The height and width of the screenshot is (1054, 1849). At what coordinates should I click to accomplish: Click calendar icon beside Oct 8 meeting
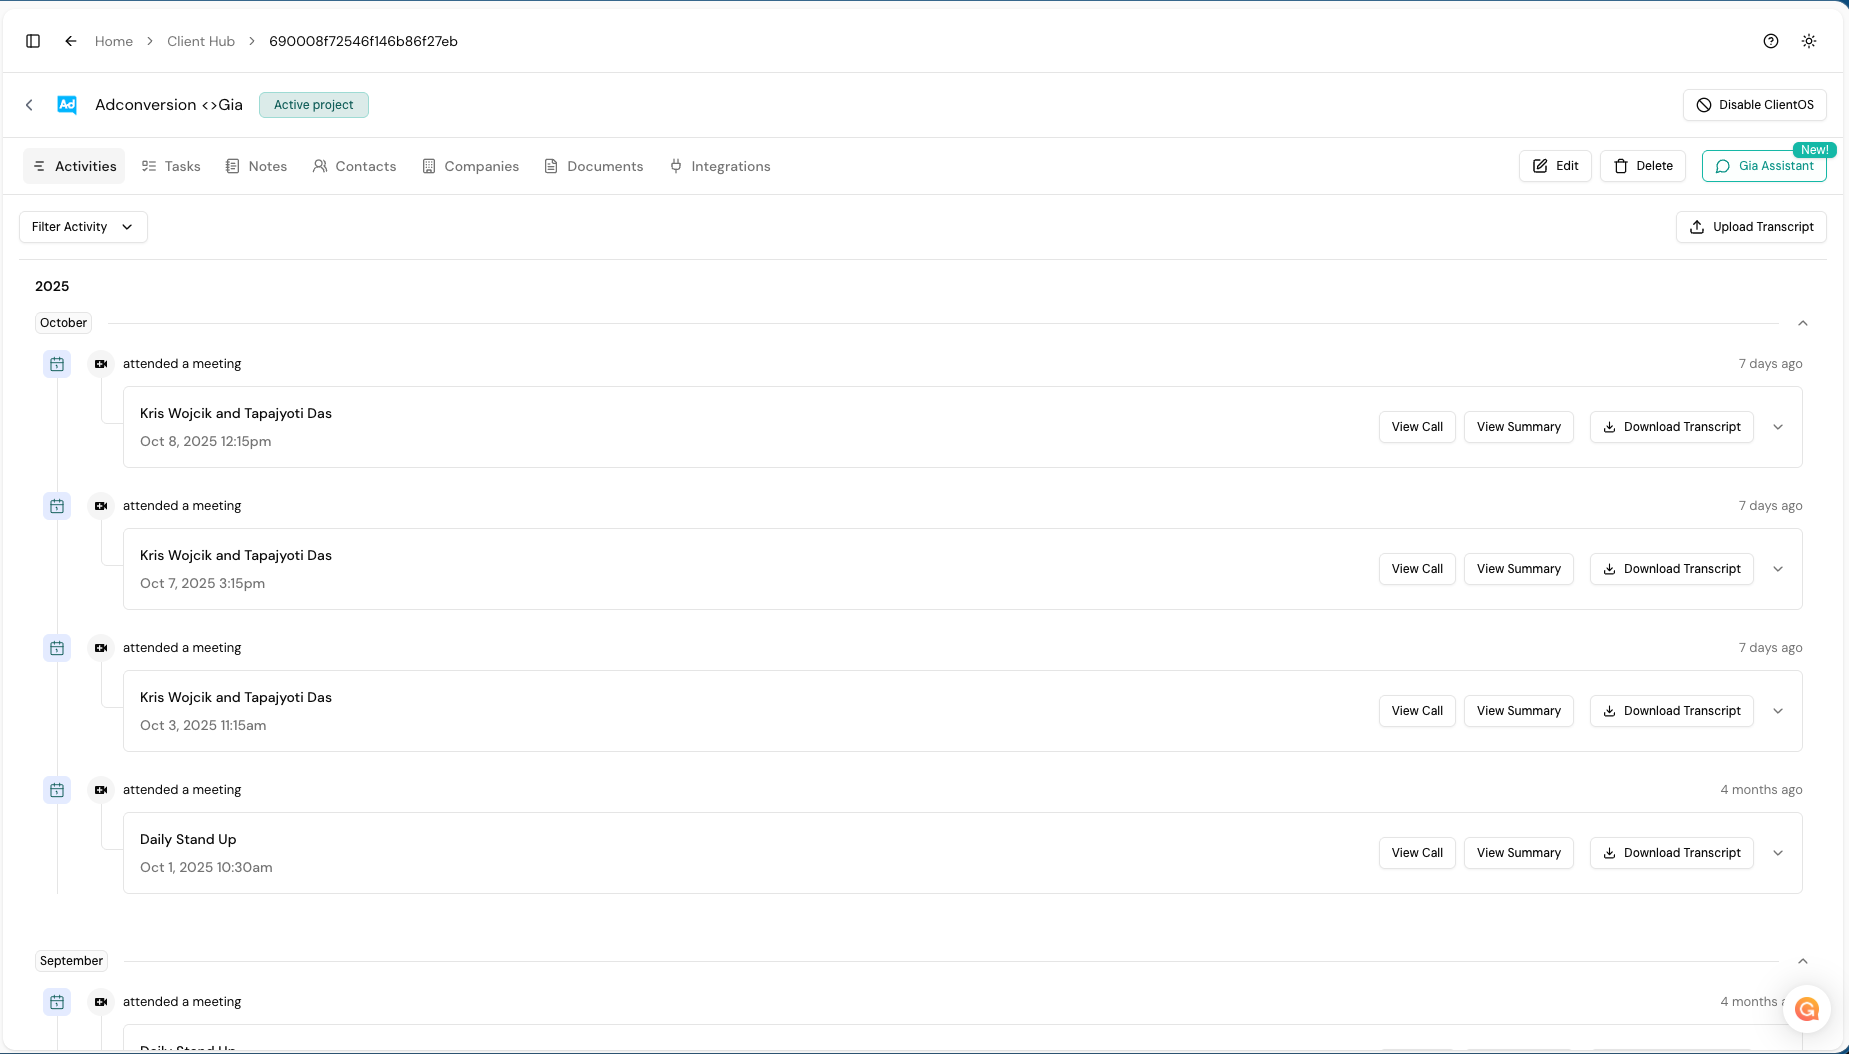(x=57, y=364)
